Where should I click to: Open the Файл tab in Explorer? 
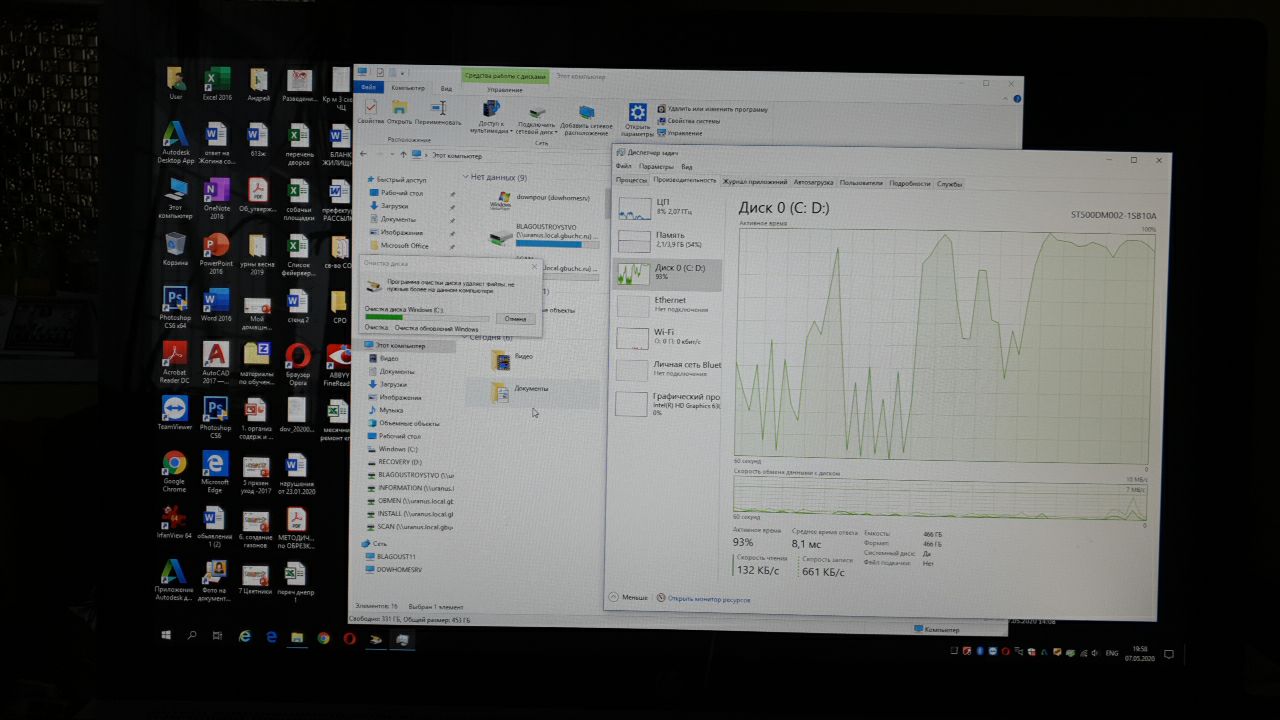pyautogui.click(x=369, y=88)
